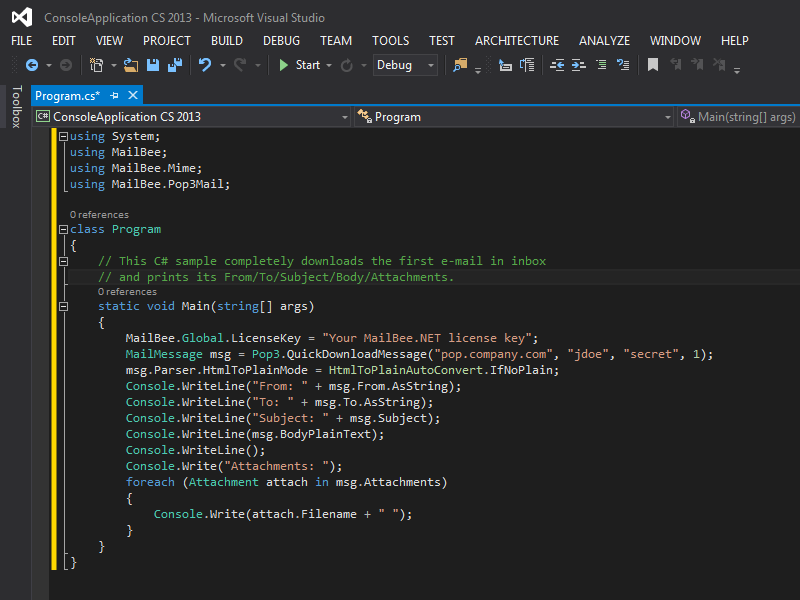800x600 pixels.
Task: Click the Undo arrow icon
Action: tap(205, 65)
